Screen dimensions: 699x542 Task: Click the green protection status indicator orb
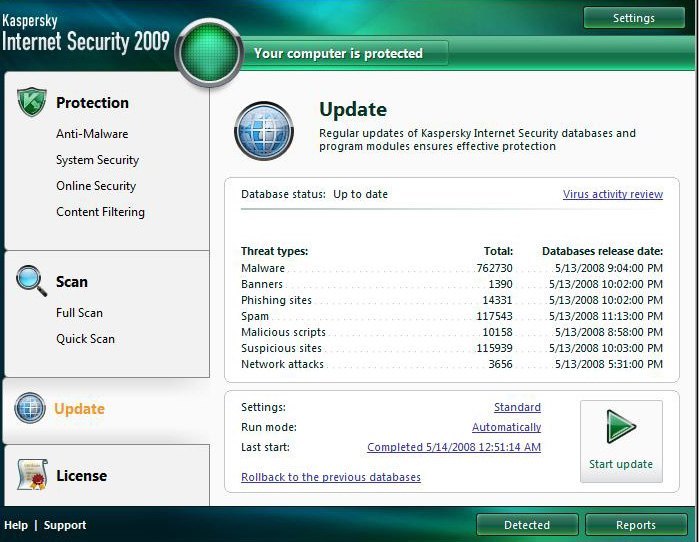coord(209,53)
